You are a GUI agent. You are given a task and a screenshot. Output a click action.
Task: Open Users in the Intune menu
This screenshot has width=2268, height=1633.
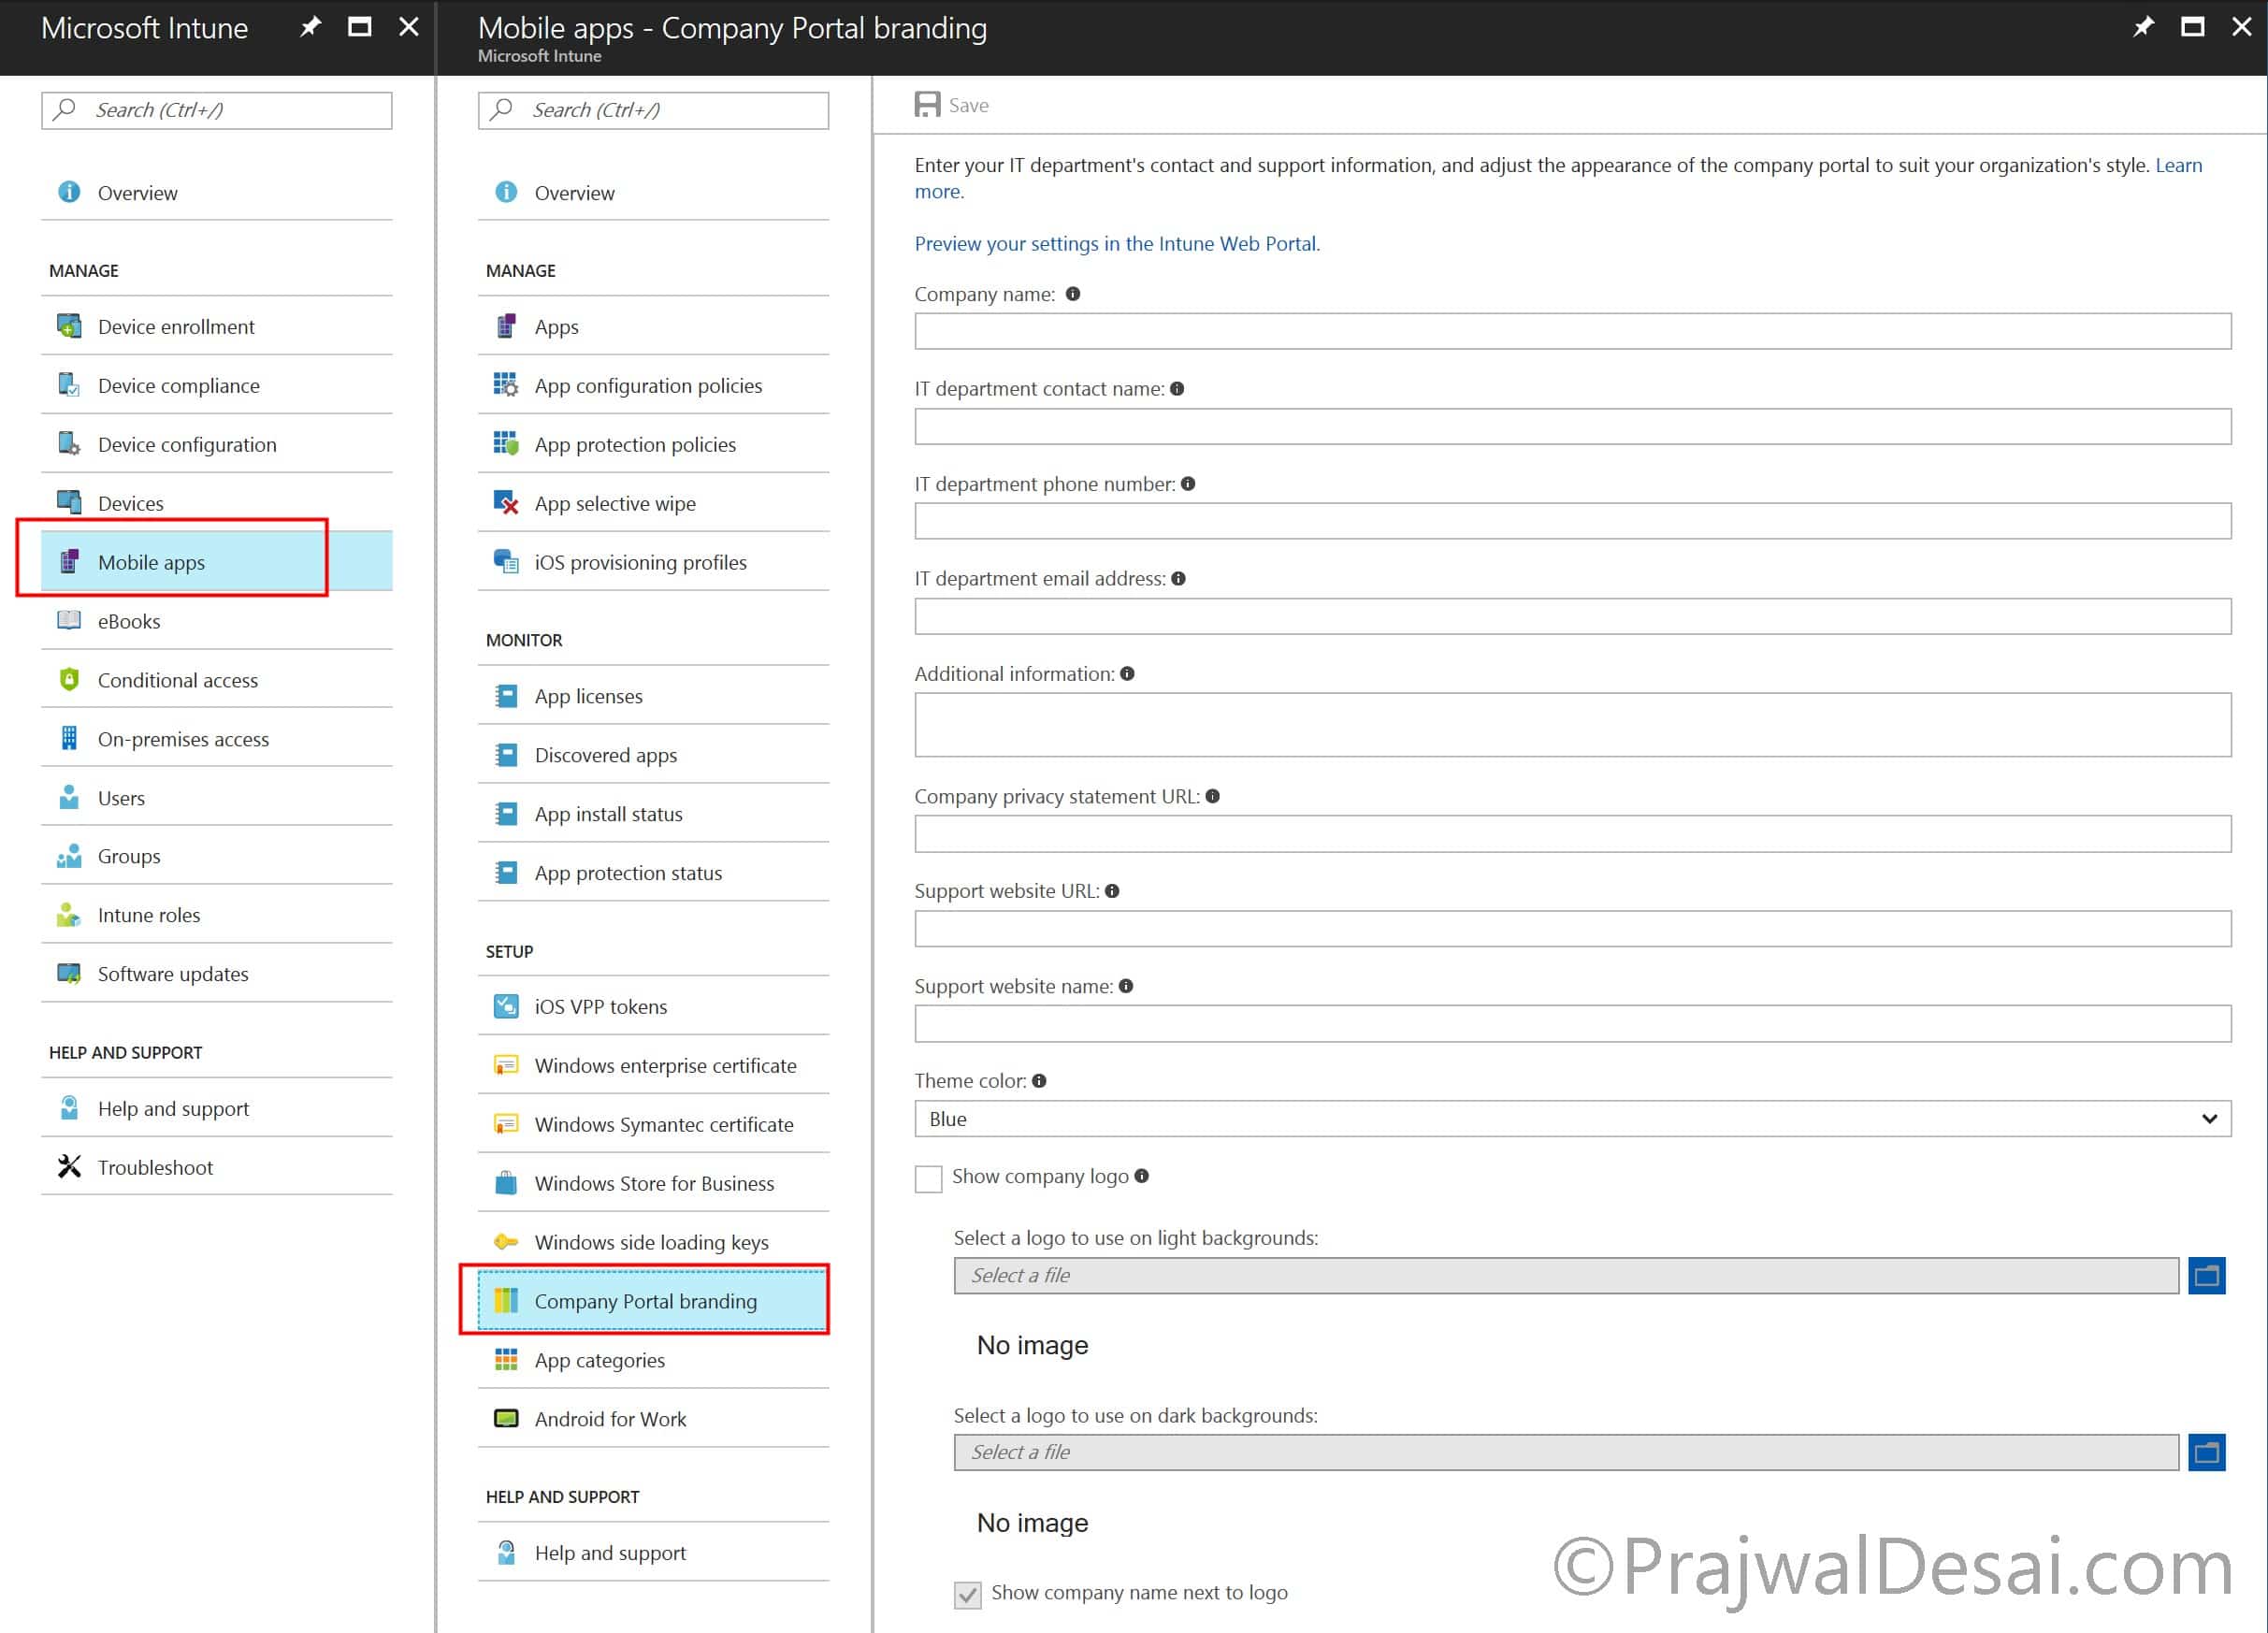click(217, 798)
